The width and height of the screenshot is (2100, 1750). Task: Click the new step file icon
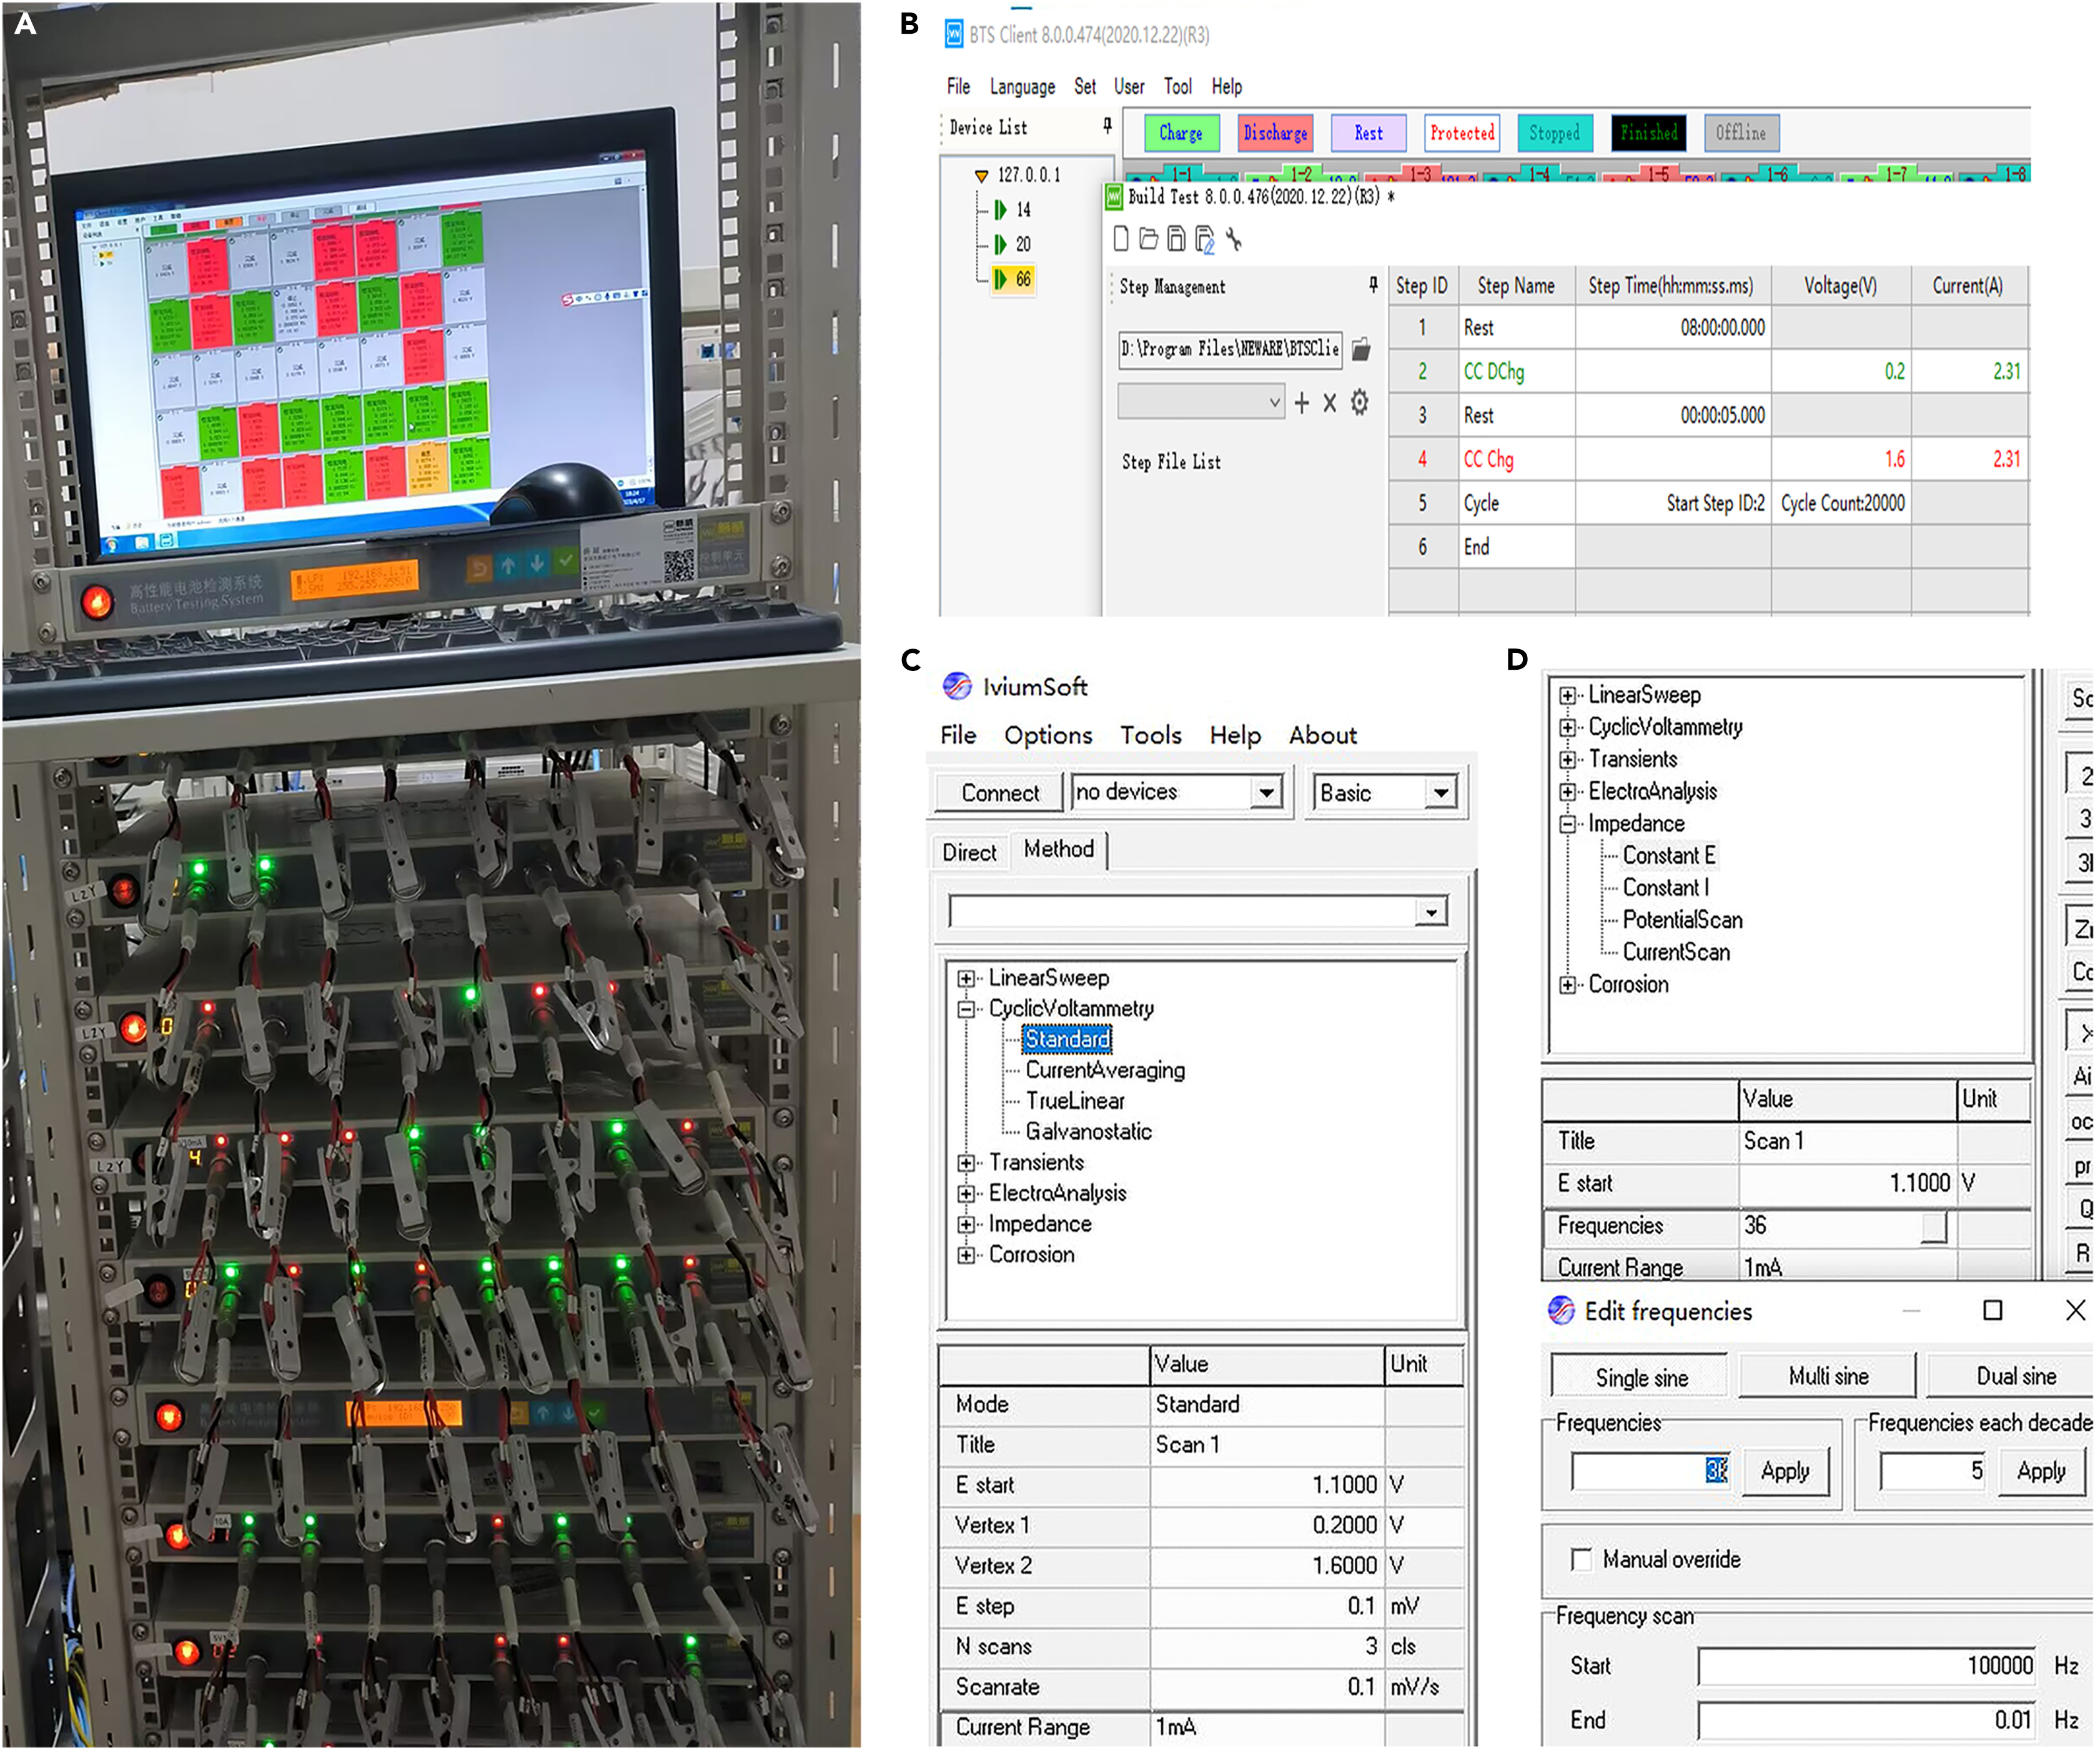[x=1121, y=239]
